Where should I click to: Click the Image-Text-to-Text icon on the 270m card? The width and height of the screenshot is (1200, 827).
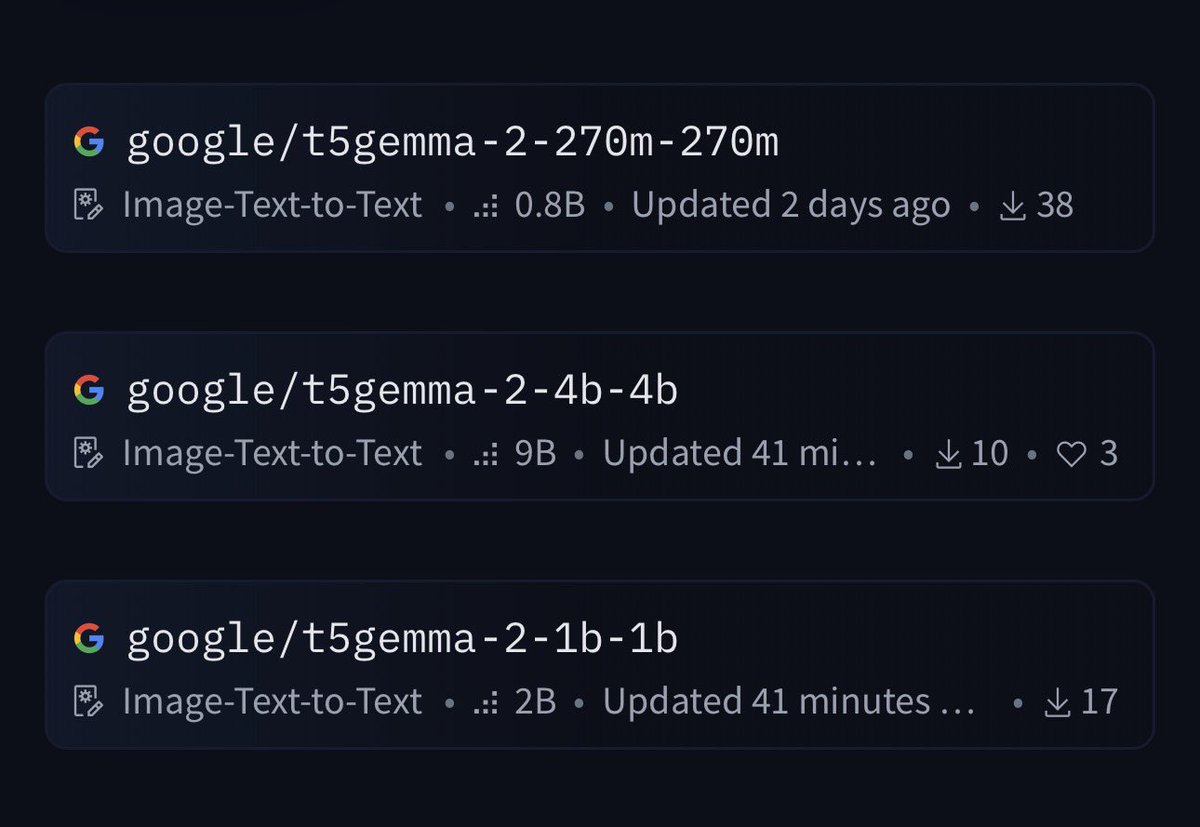(x=89, y=206)
